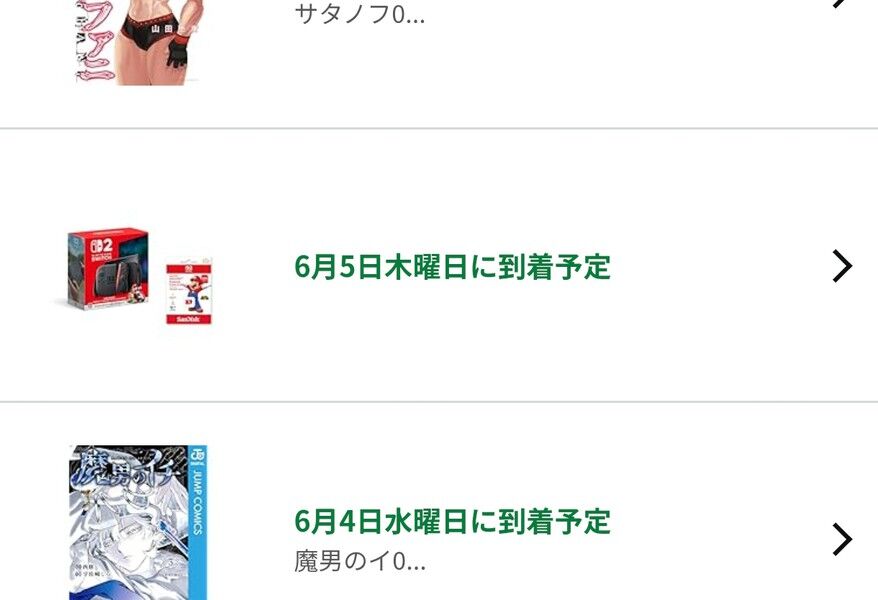878x600 pixels.
Task: Open the June 5 order via its chevron
Action: 842,266
